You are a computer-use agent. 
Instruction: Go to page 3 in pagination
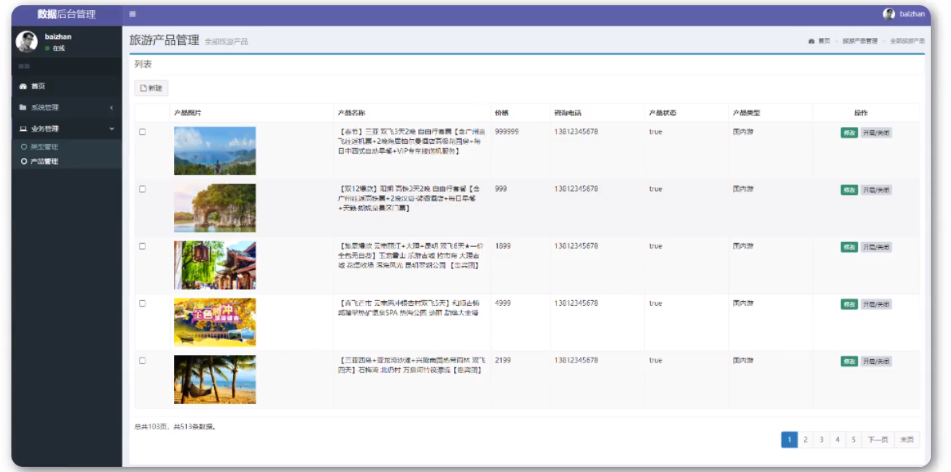point(821,439)
